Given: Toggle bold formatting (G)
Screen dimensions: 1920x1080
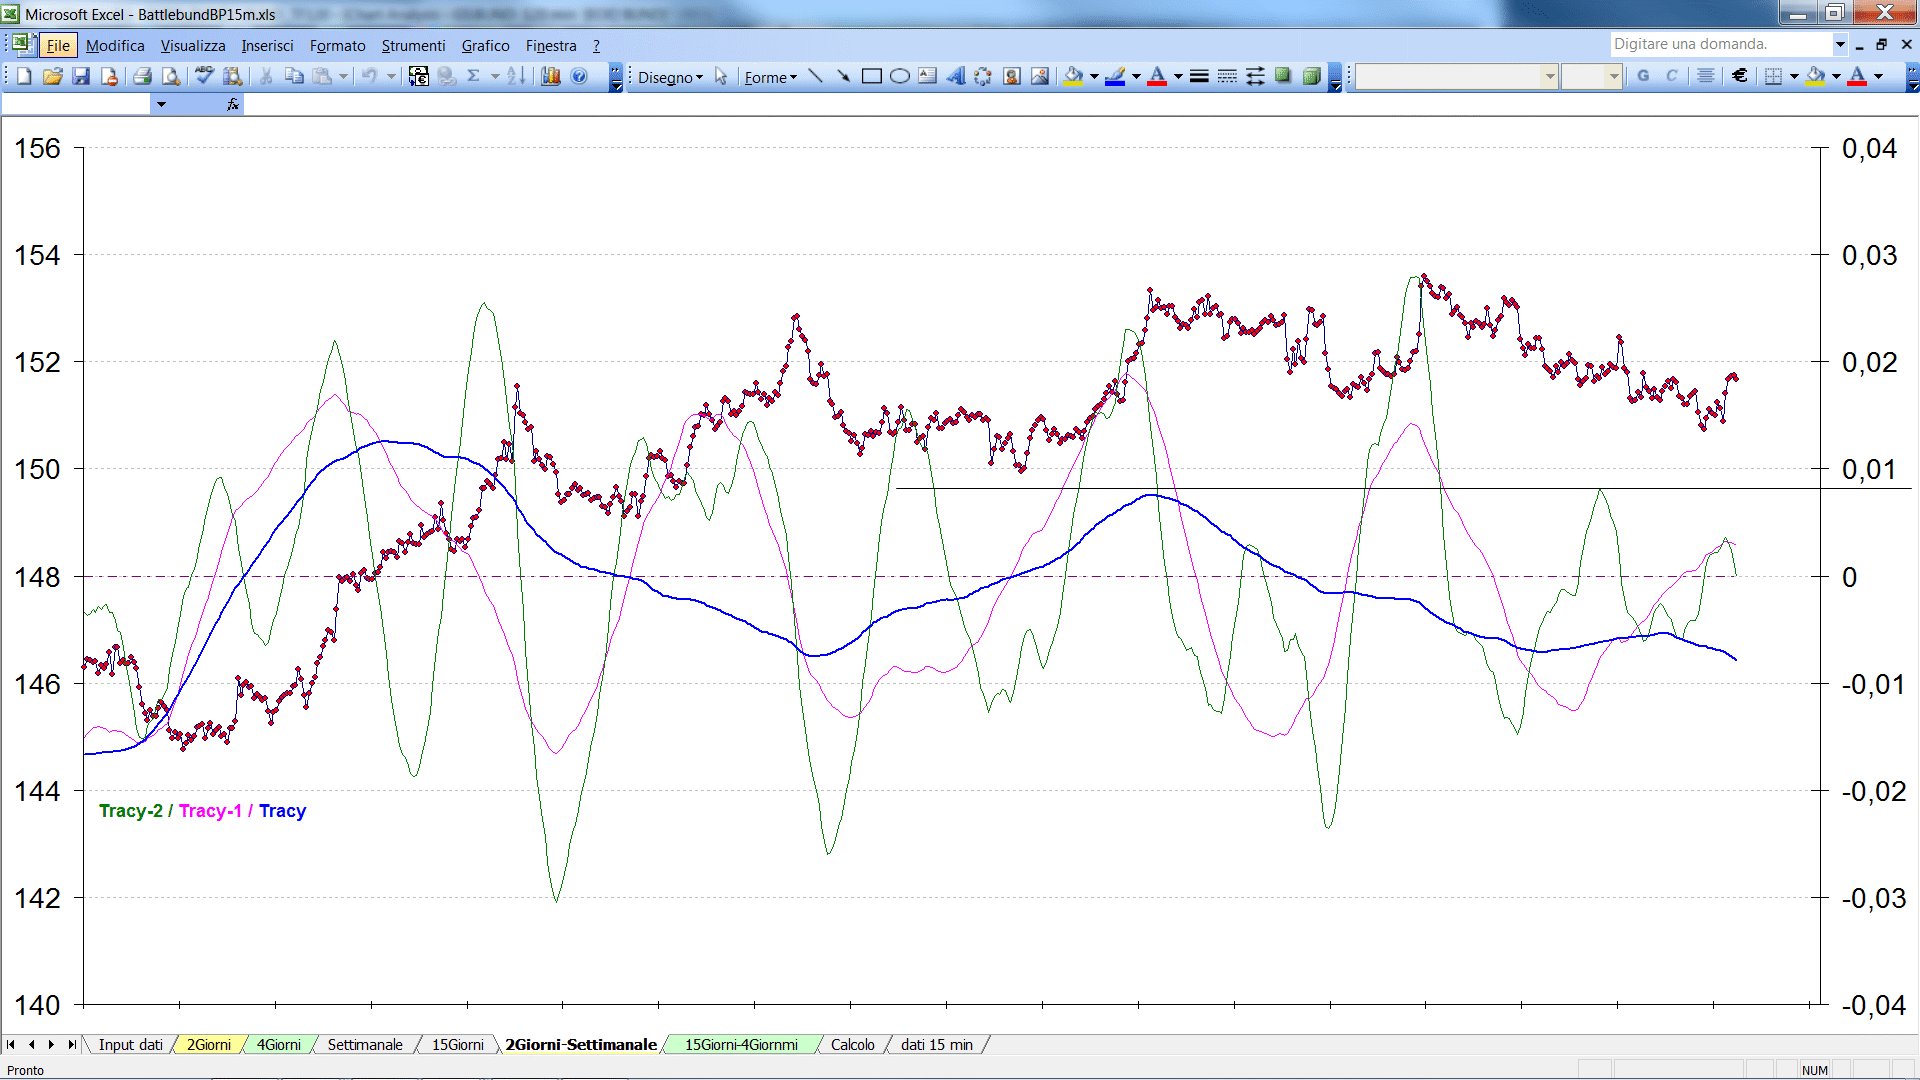Looking at the screenshot, I should coord(1643,76).
